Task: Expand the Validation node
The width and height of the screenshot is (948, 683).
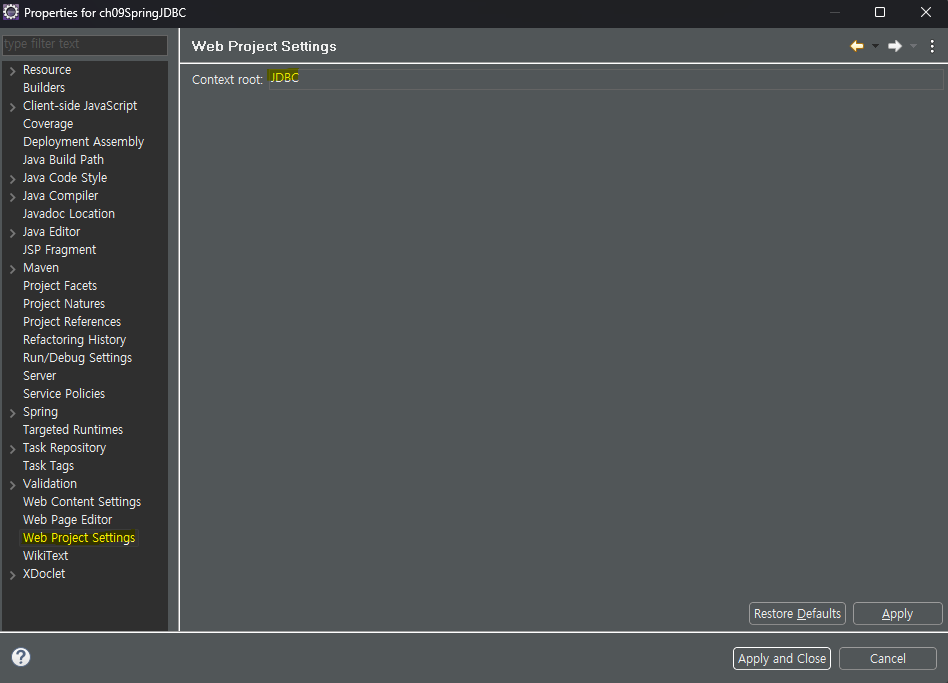Action: coord(12,485)
